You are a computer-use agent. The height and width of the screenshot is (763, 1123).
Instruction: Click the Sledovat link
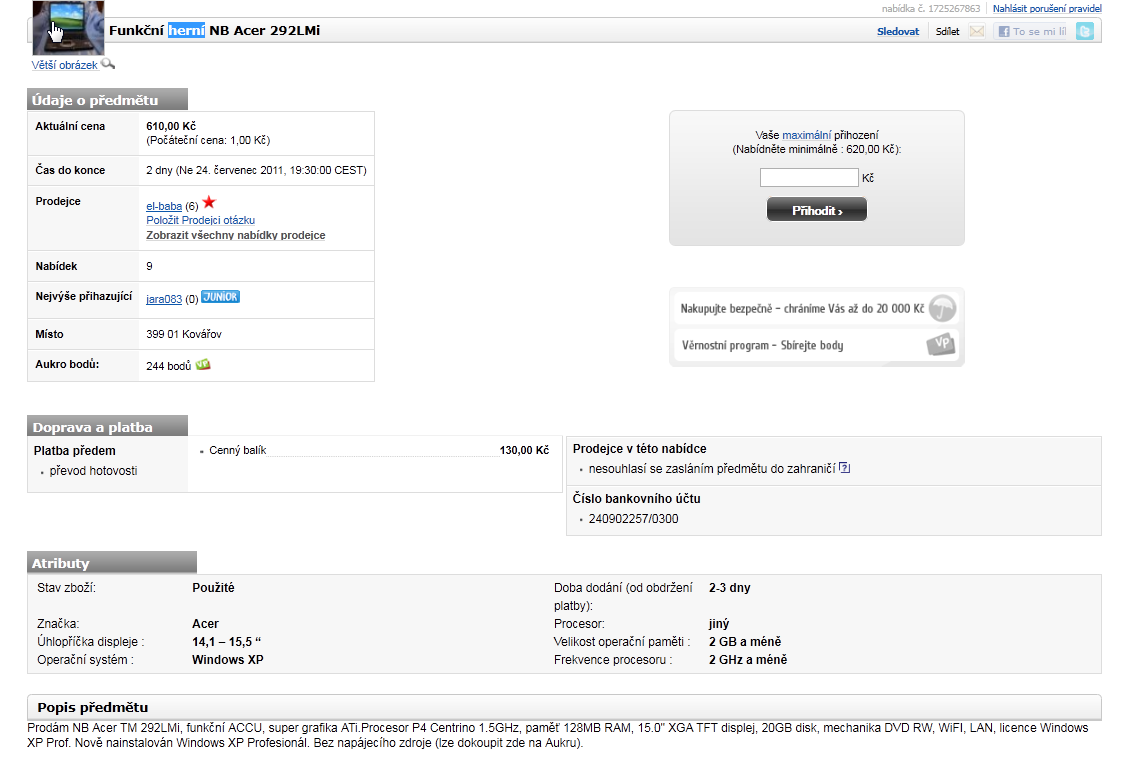[898, 32]
